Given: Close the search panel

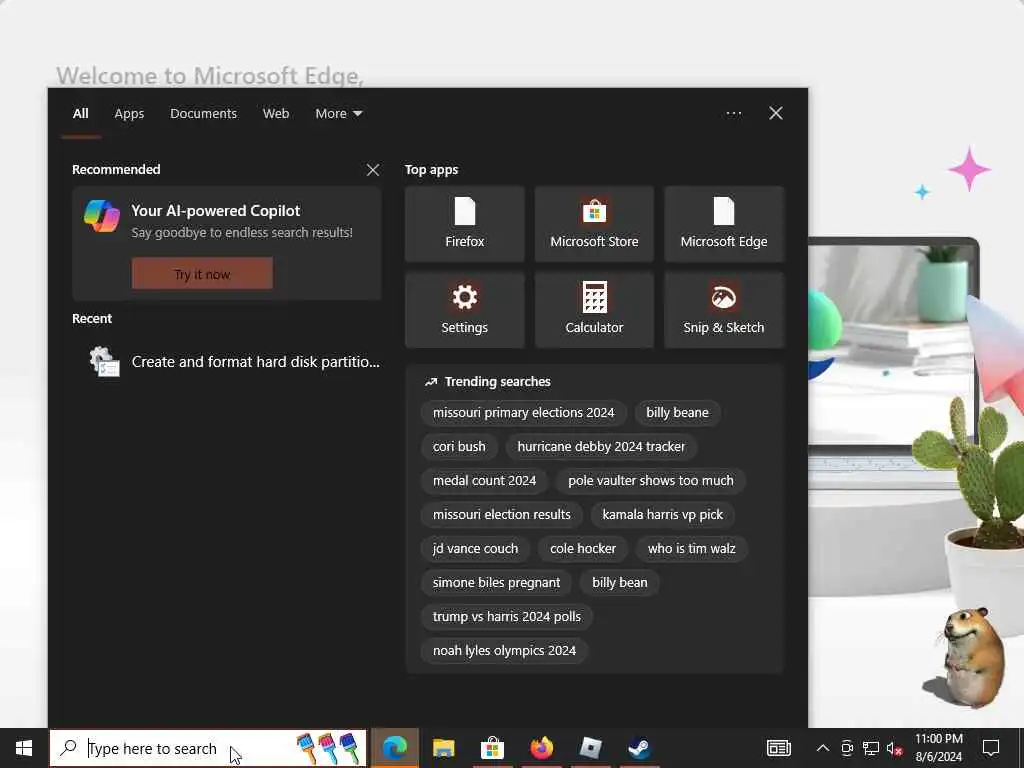Looking at the screenshot, I should (776, 114).
